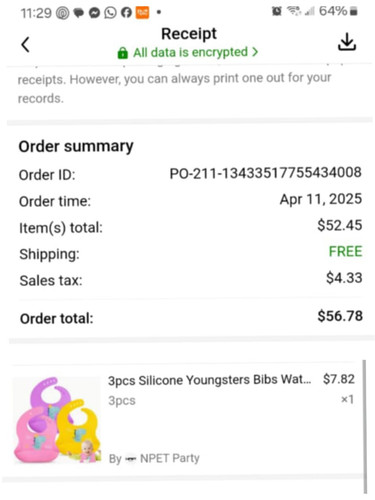375x500 pixels.
Task: Open the Facebook notification icon in status bar
Action: coord(126,13)
